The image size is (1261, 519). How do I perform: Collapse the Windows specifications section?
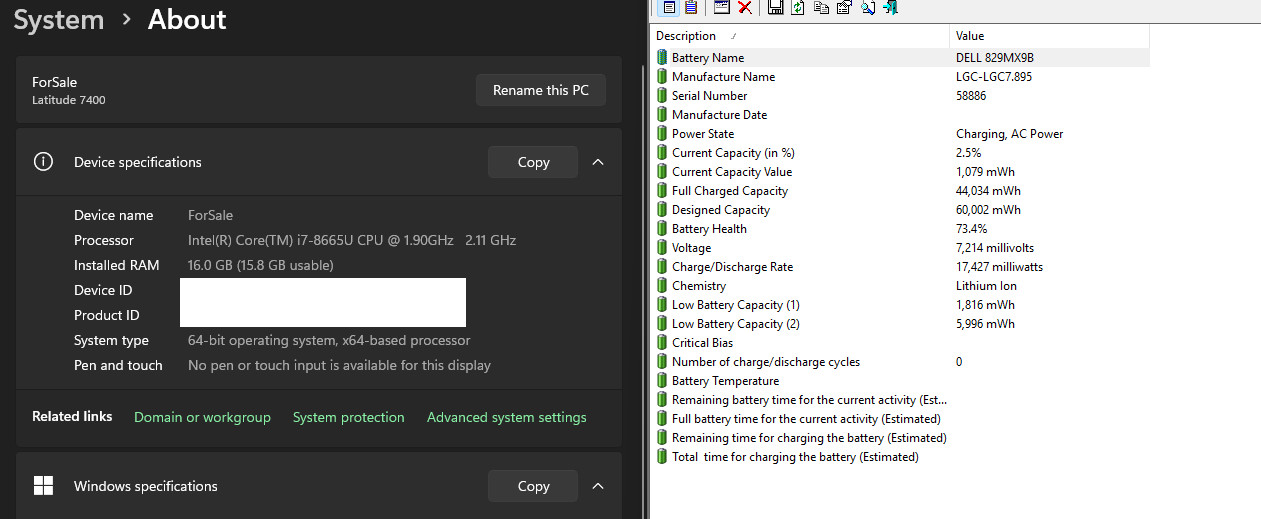coord(598,486)
